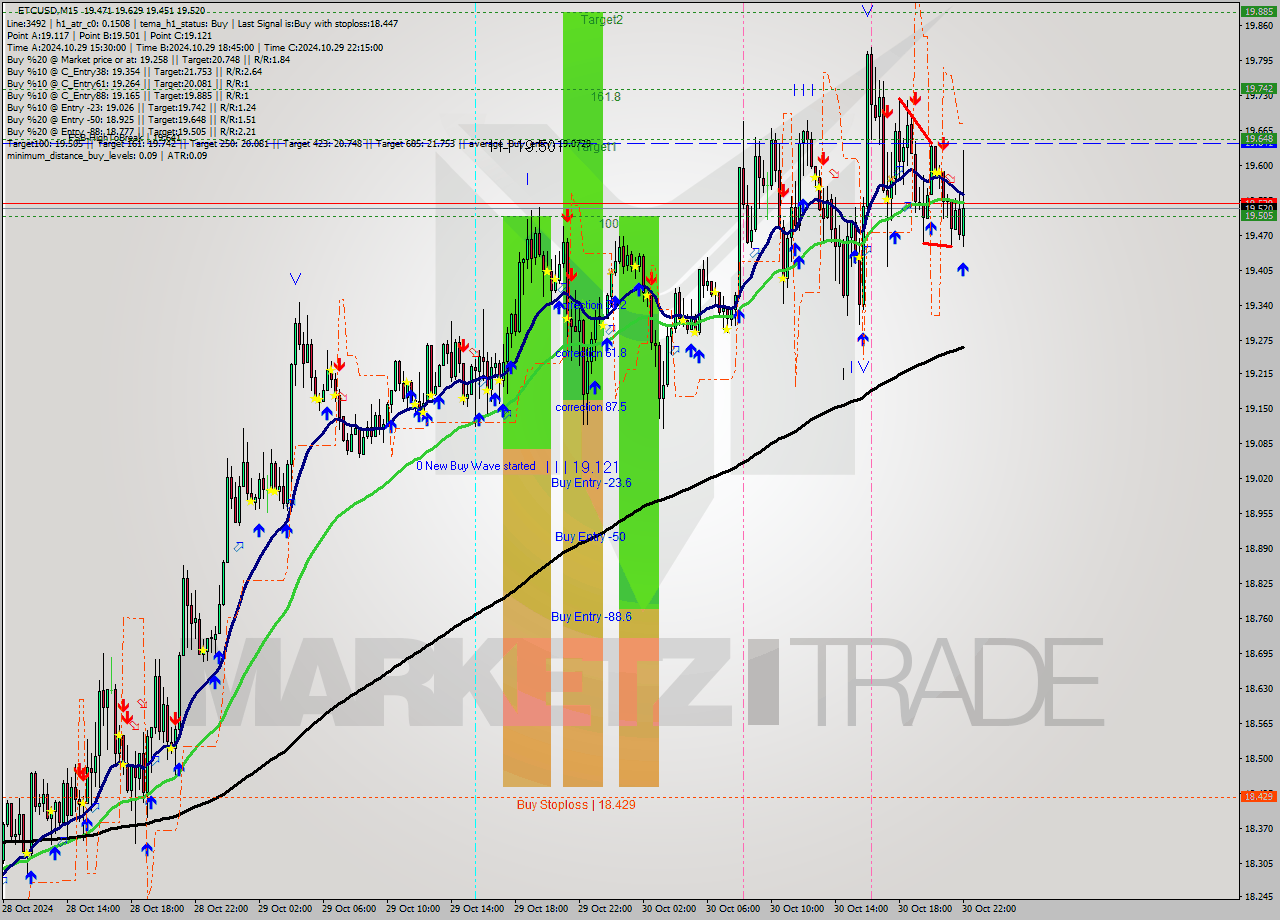Click the 18.245 price axis label

[1258, 897]
